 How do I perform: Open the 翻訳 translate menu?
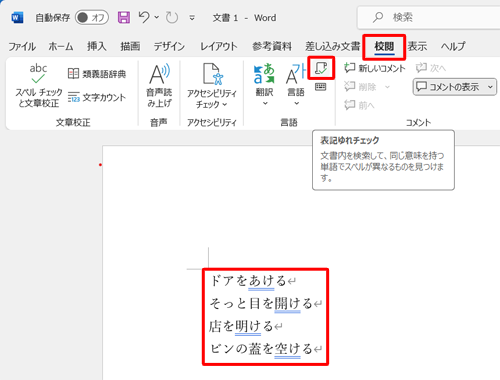click(x=264, y=86)
